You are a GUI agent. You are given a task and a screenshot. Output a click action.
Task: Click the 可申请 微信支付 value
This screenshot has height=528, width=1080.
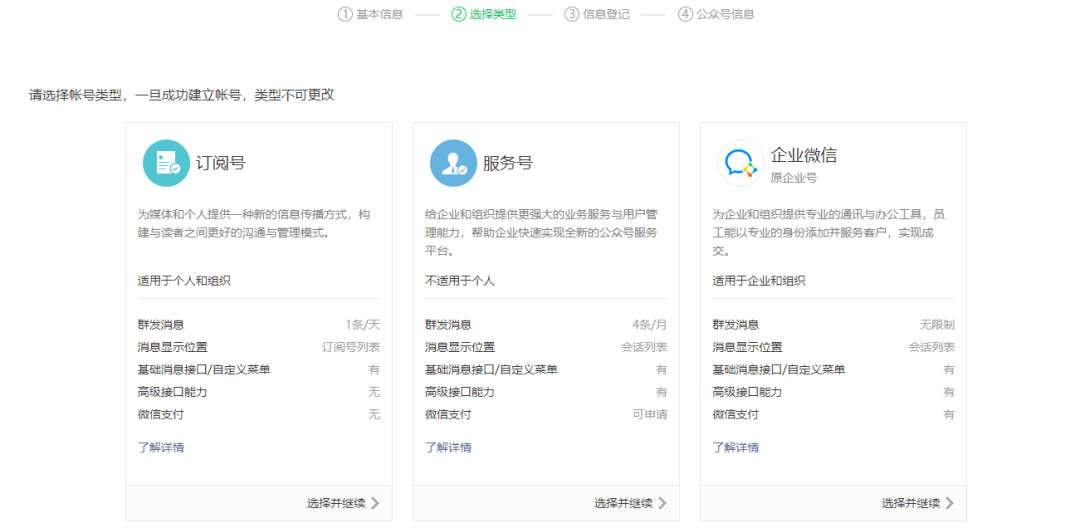pos(650,414)
